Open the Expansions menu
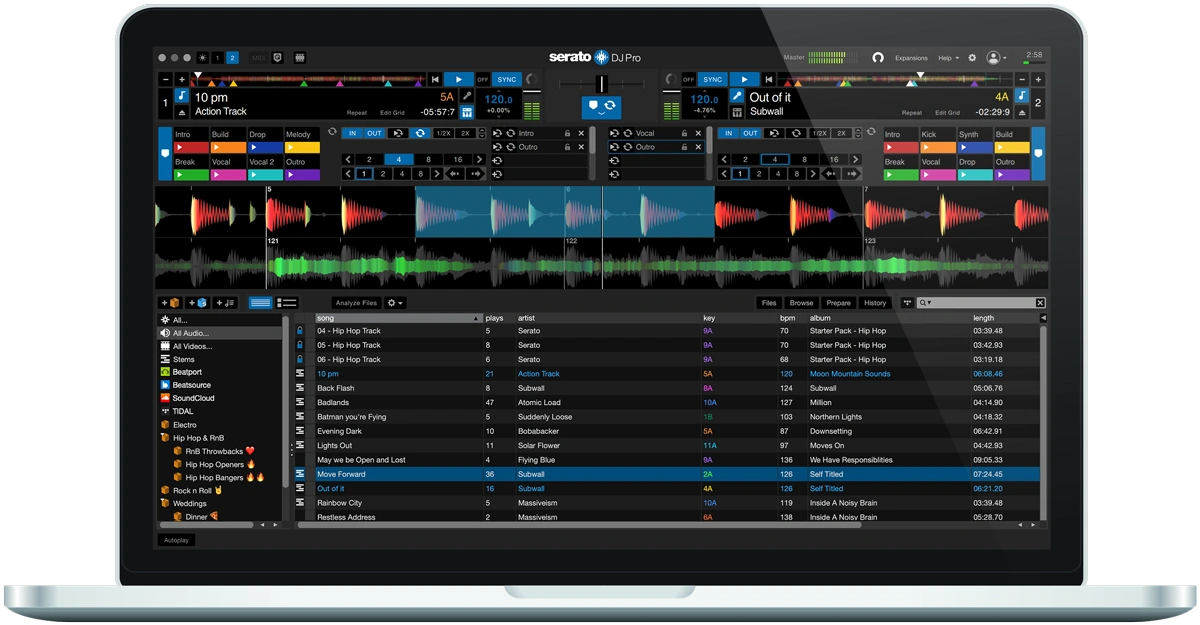The width and height of the screenshot is (1200, 625). [911, 58]
